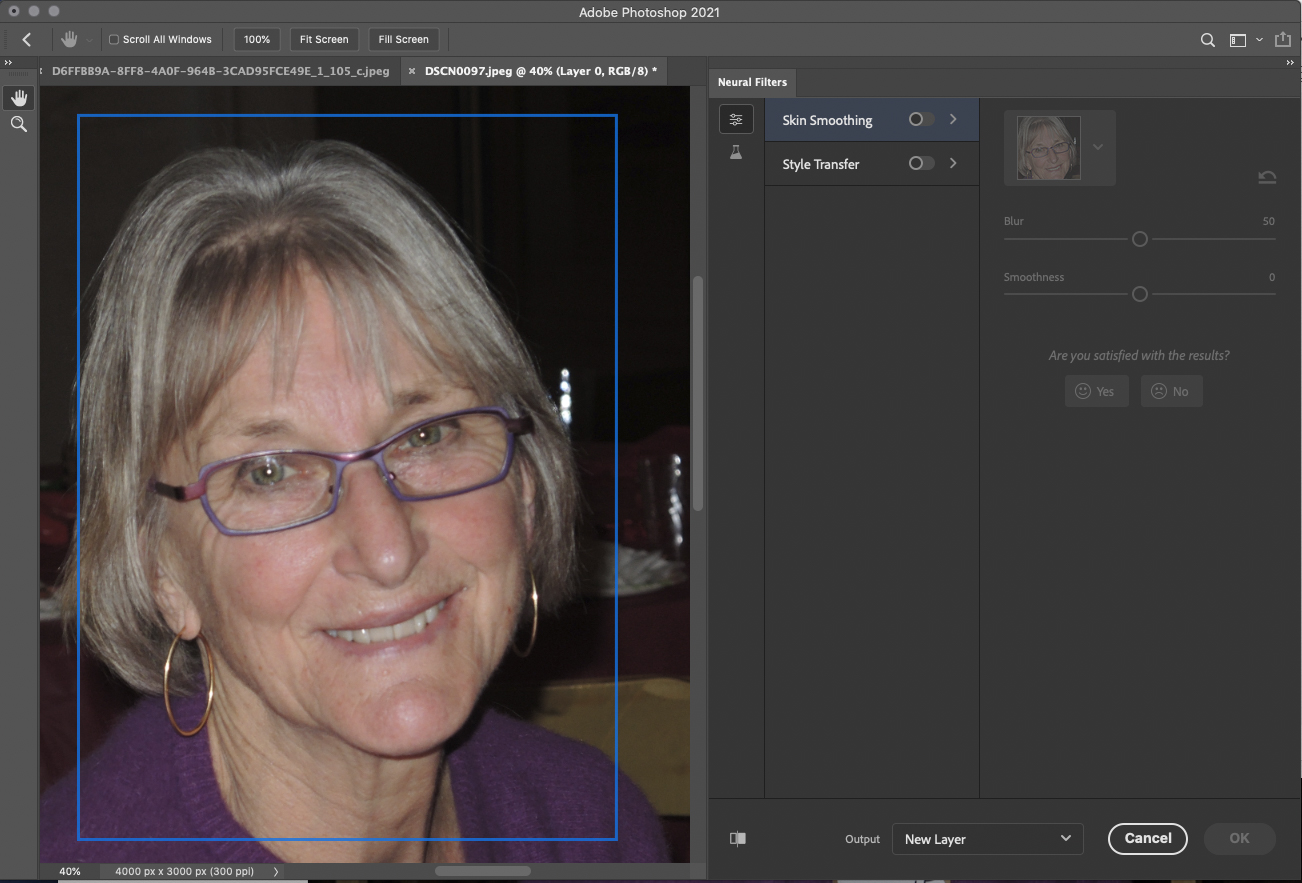
Task: Click the share export icon
Action: 1283,40
